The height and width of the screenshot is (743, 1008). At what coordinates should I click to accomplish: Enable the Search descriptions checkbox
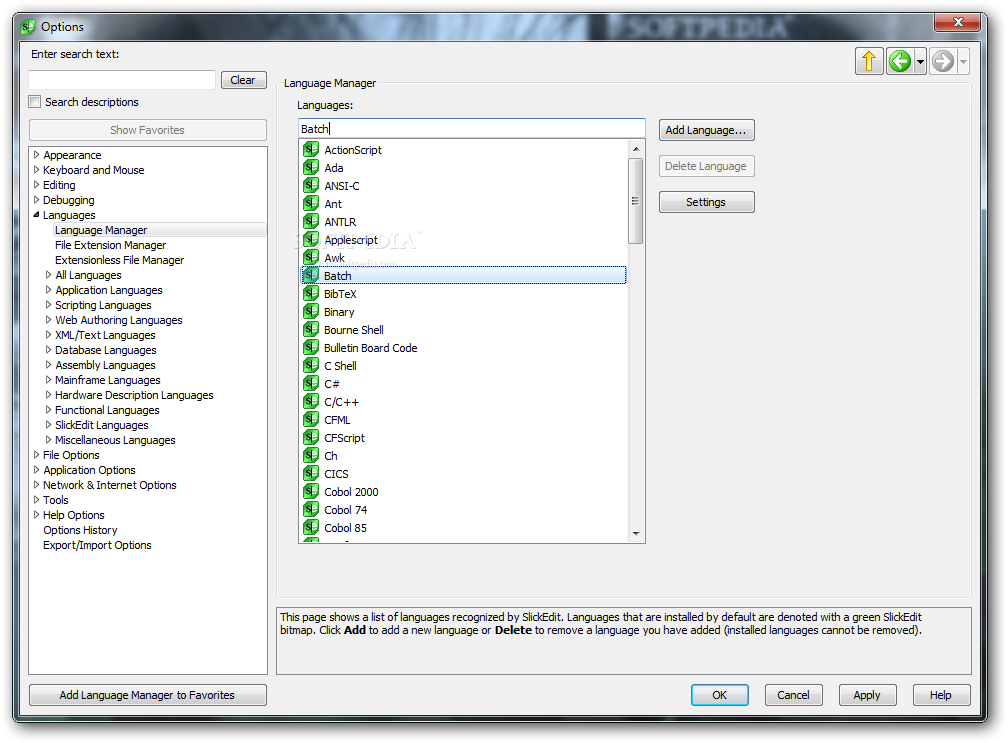click(35, 102)
